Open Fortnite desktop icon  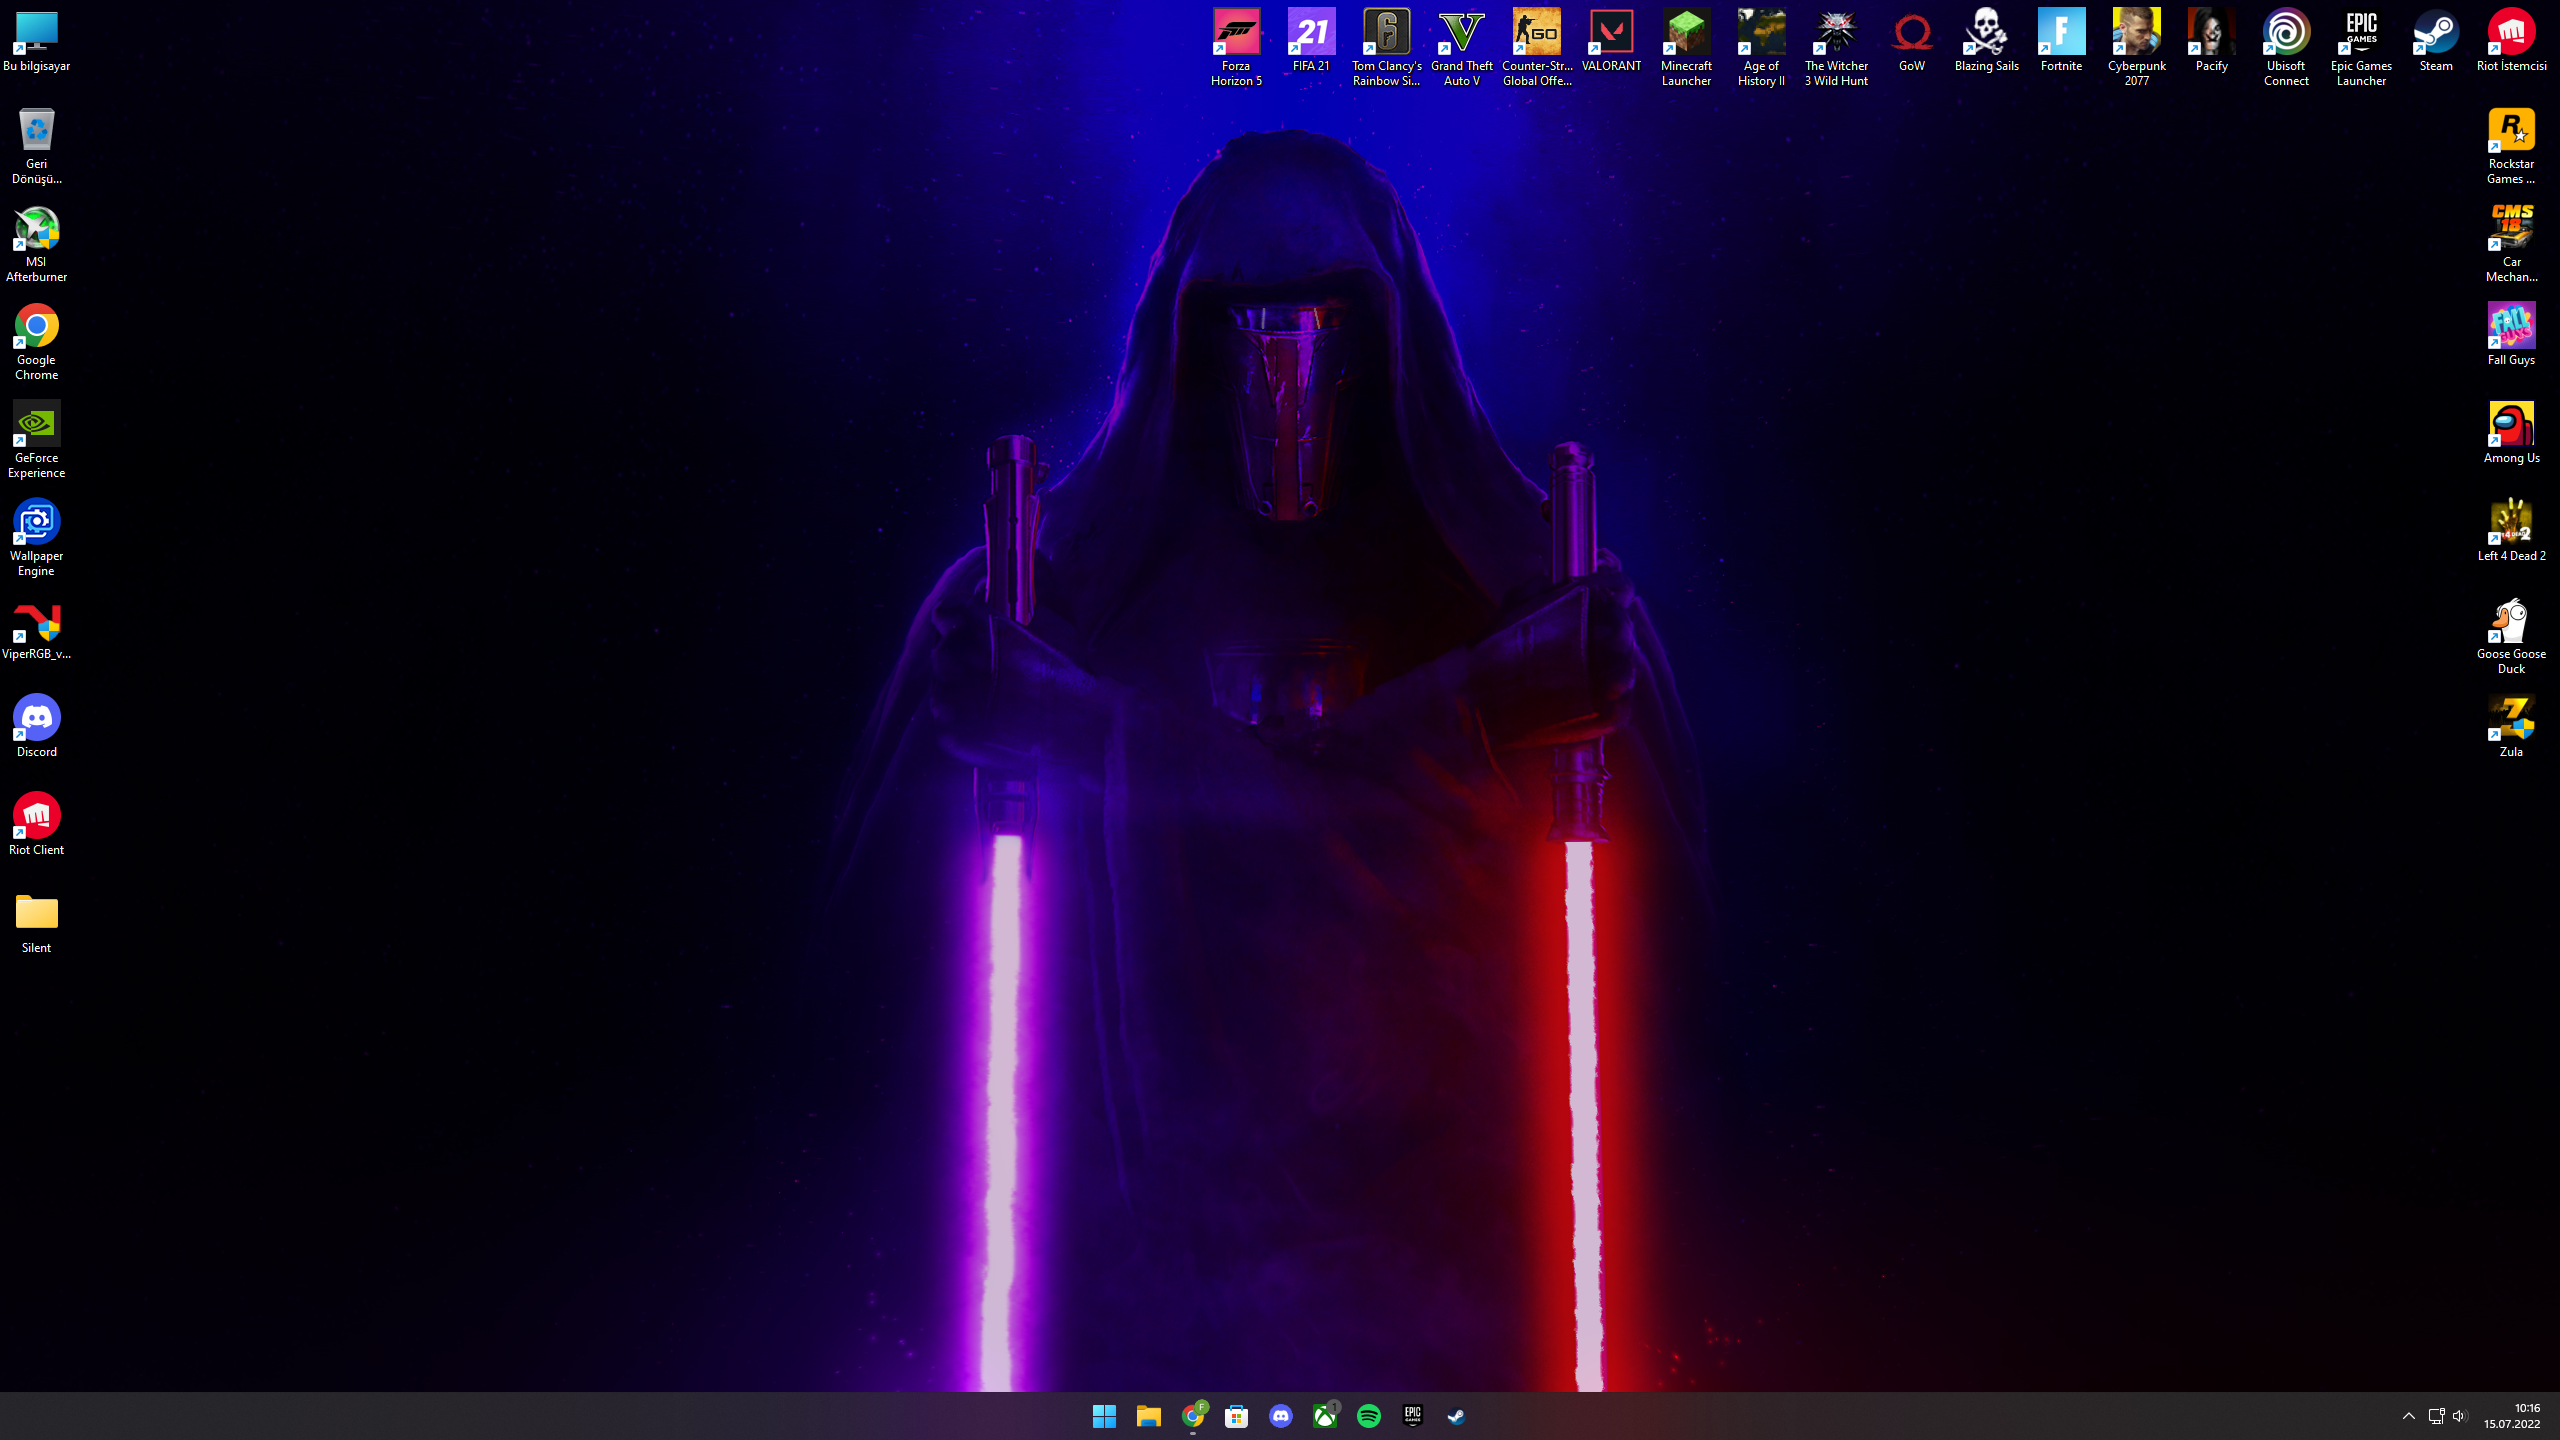[2061, 42]
